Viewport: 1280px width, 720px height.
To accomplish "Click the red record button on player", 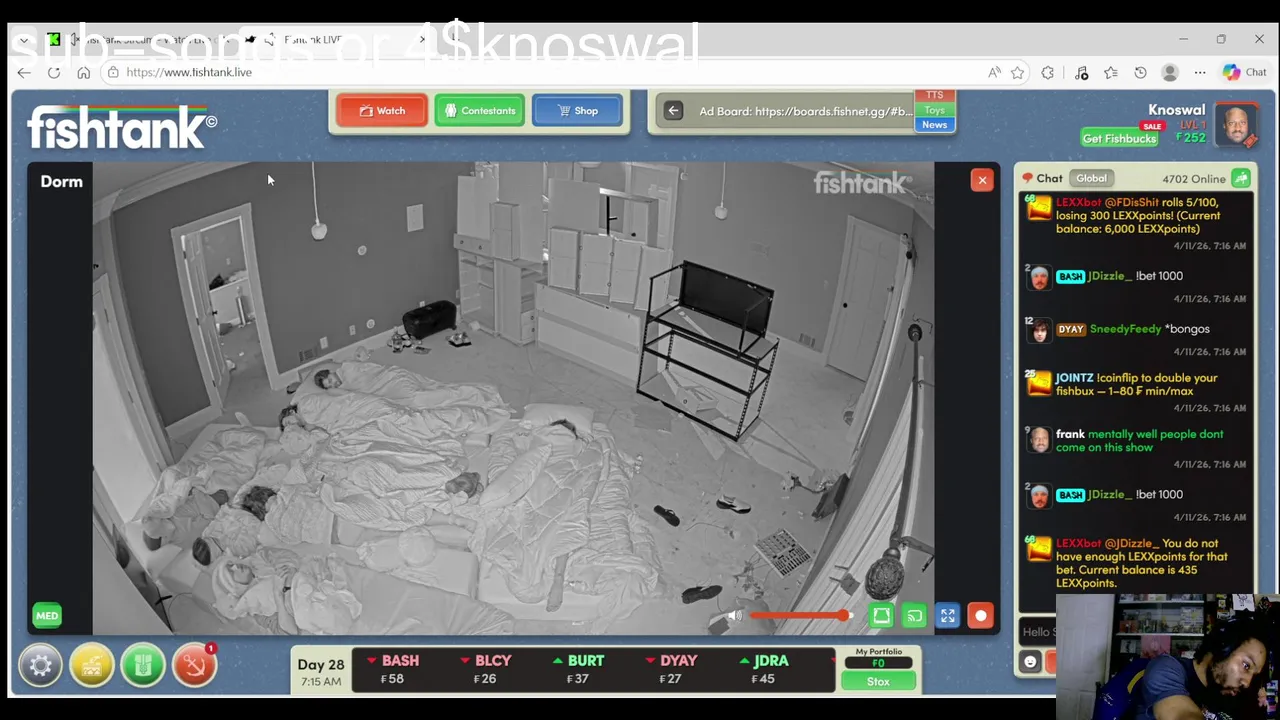I will coord(981,616).
